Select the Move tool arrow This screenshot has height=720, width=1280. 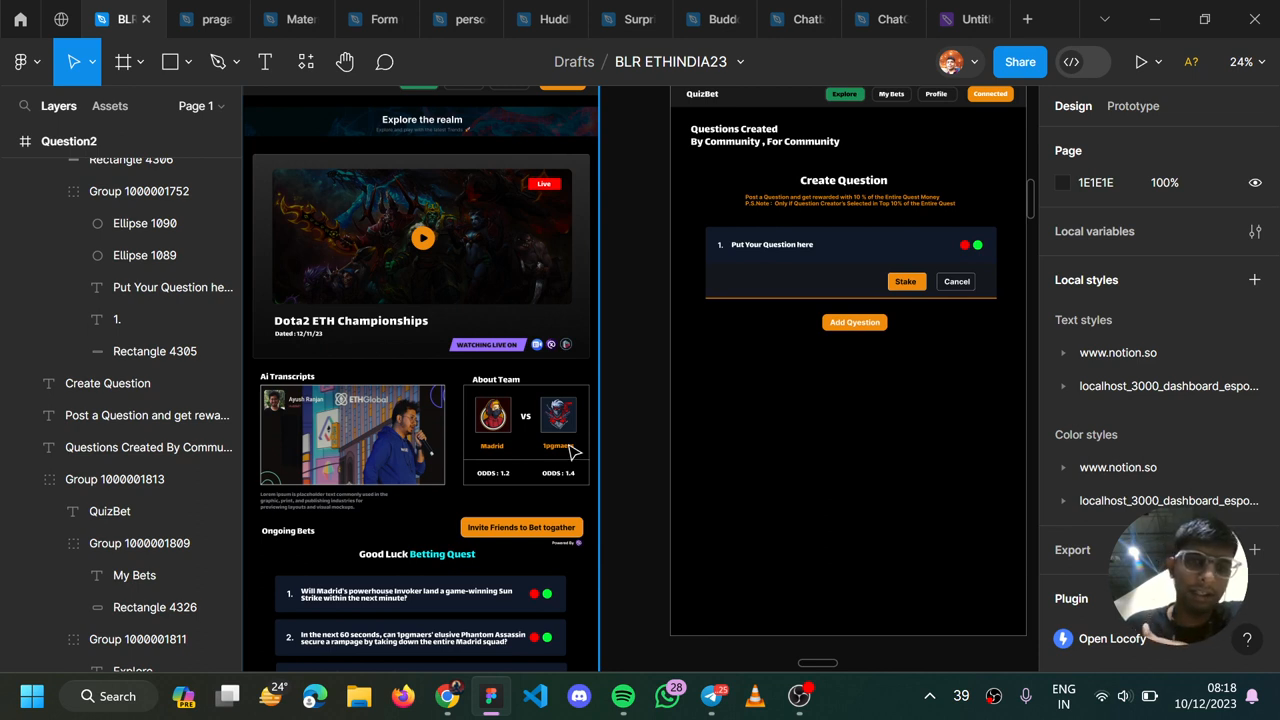click(x=73, y=62)
